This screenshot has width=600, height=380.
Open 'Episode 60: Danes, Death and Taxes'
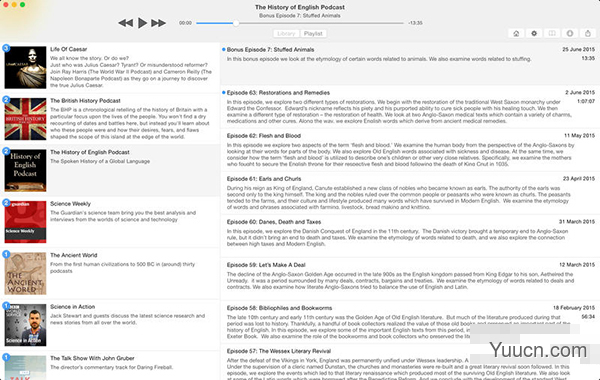[274, 222]
